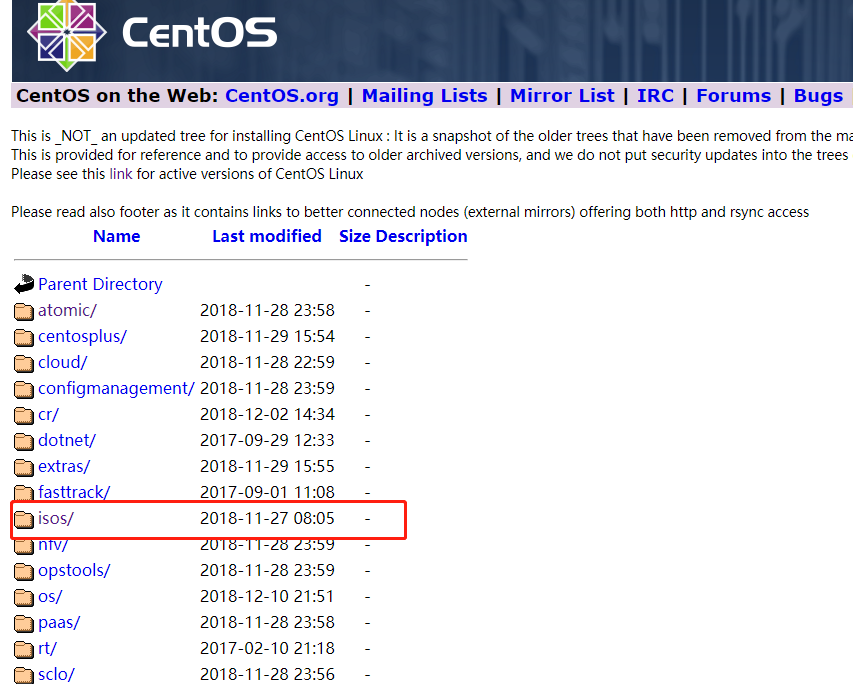Click the folder icon beside extras/
Screen dimensions: 853x684
[24, 467]
